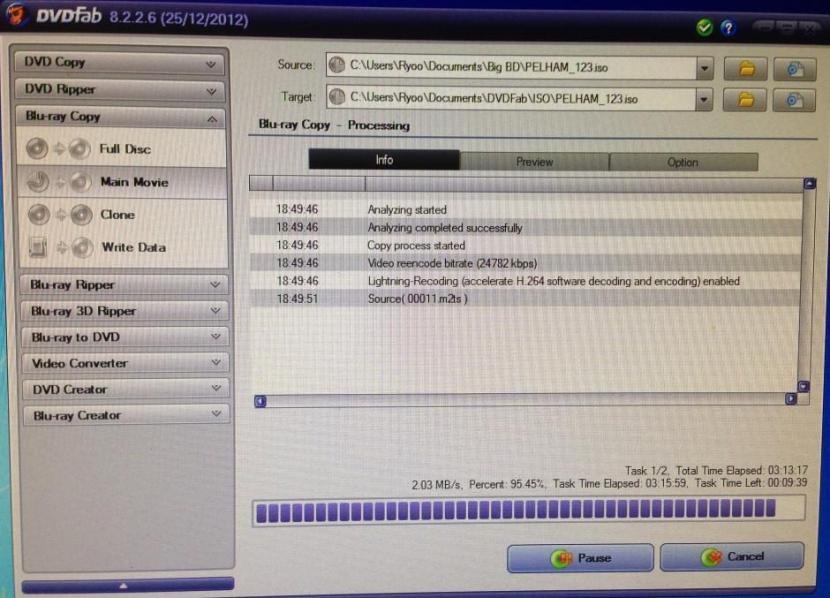Click the Full Disc disc-to-disc icon
Image resolution: width=830 pixels, height=598 pixels.
(x=59, y=149)
